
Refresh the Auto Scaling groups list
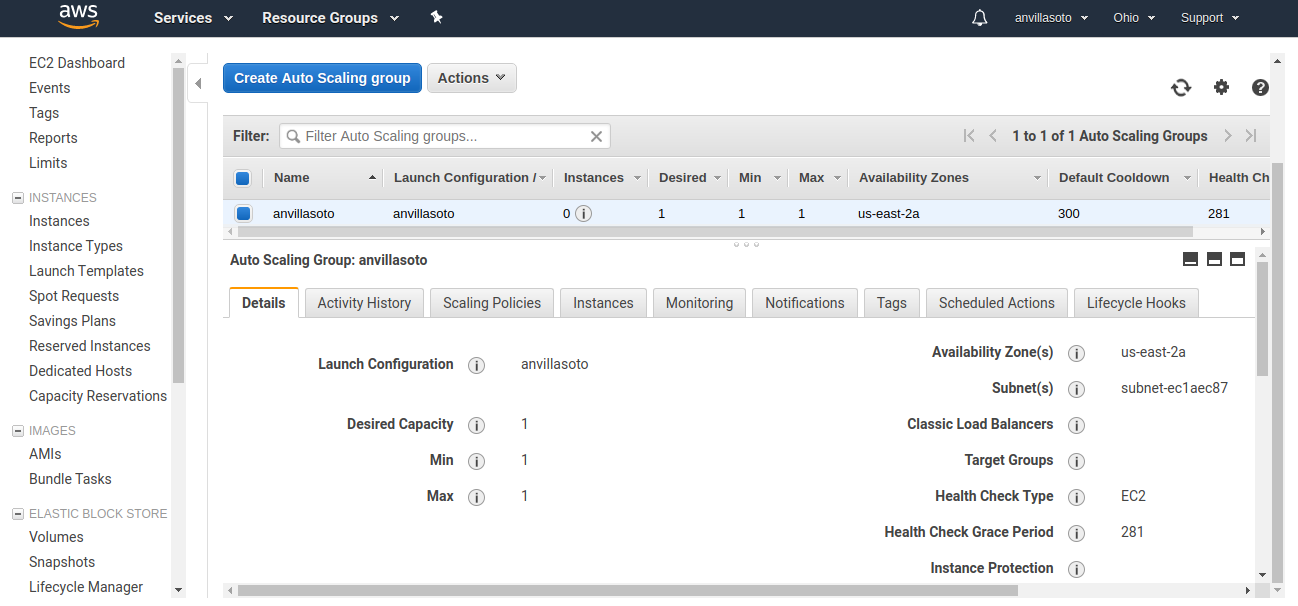pyautogui.click(x=1181, y=88)
